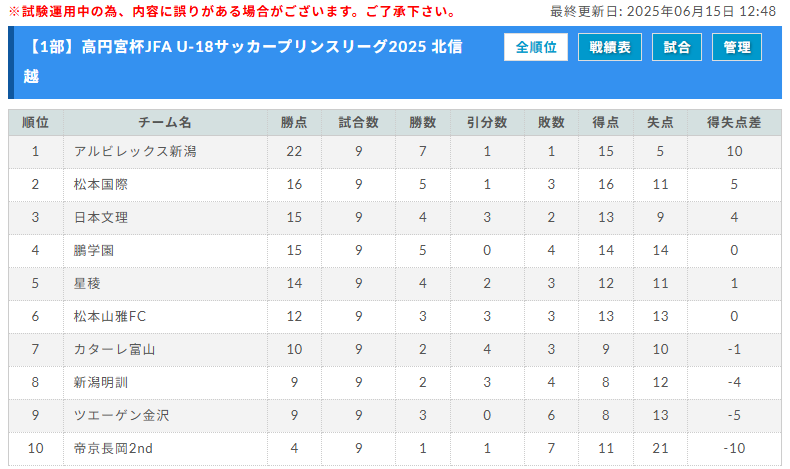Viewport: 790px width, 469px height.
Task: Click the 試合数 column header
Action: 358,122
